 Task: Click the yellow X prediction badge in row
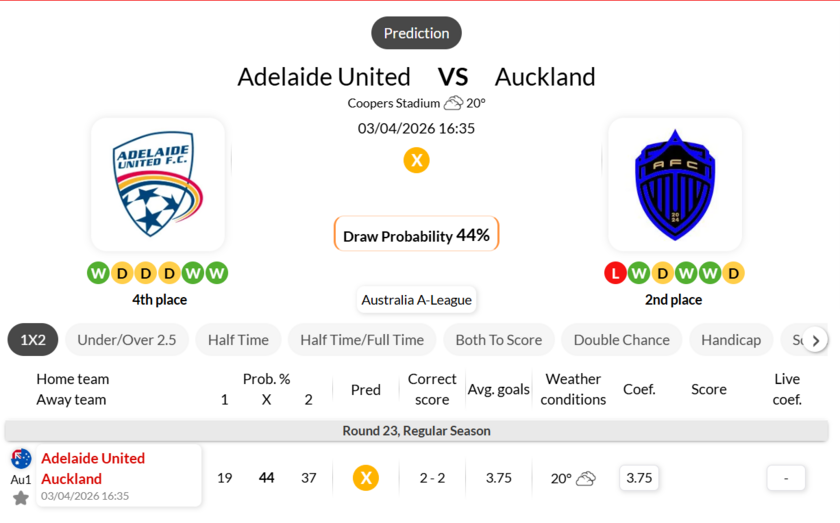click(366, 478)
